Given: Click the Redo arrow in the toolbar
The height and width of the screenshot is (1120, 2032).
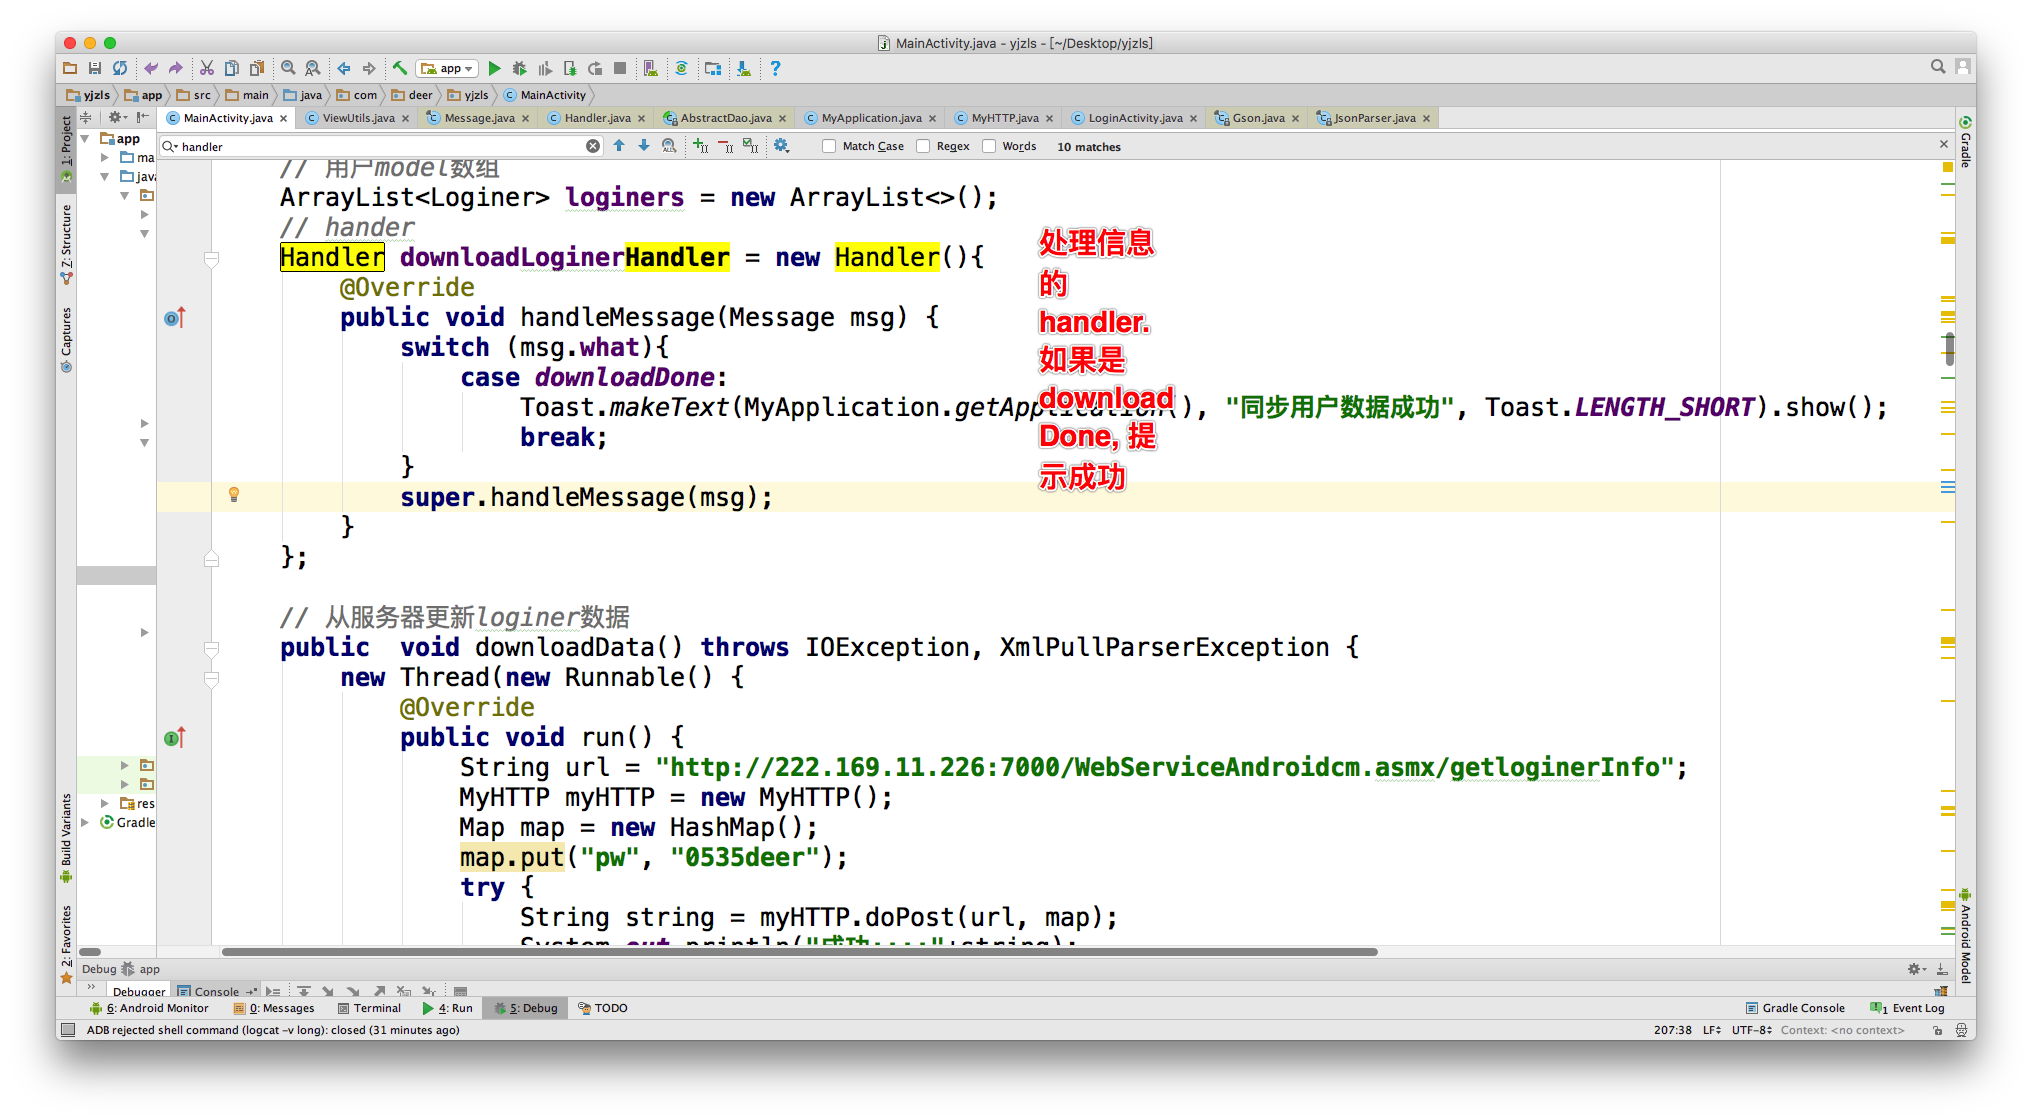Looking at the screenshot, I should (176, 68).
